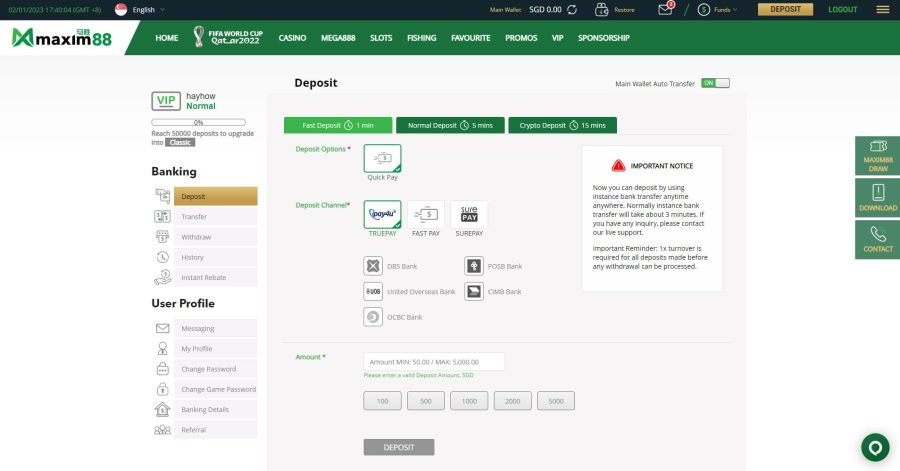
Task: Click the Instant Rebate hand icon
Action: tap(162, 277)
